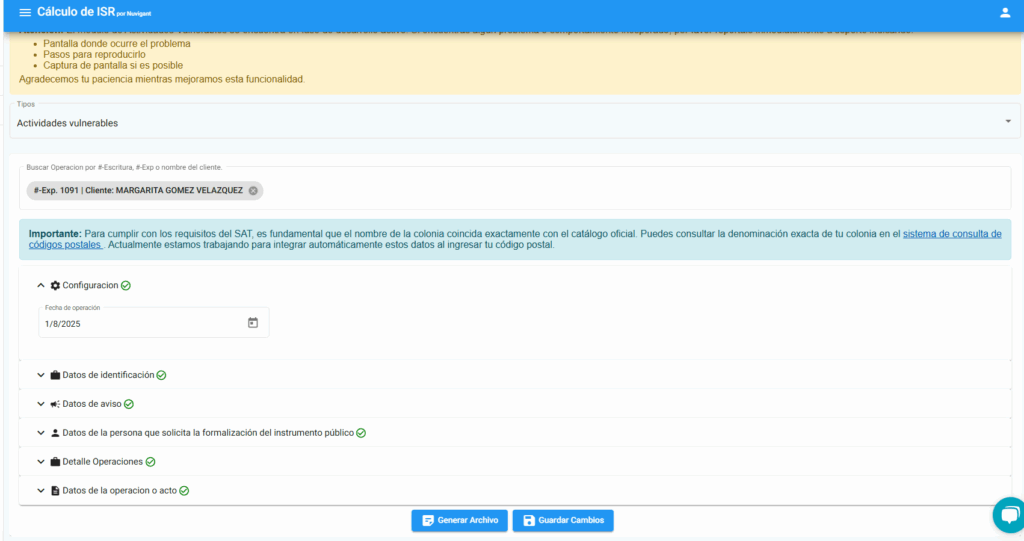Click the Fecha de operación date field
Screen dimensions: 1024x541
140,323
